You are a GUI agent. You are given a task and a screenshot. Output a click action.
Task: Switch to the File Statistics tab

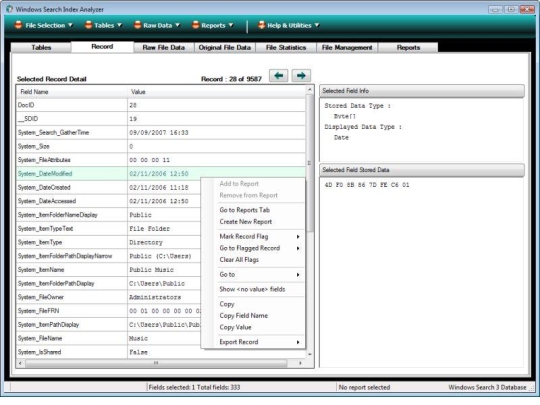click(x=286, y=48)
